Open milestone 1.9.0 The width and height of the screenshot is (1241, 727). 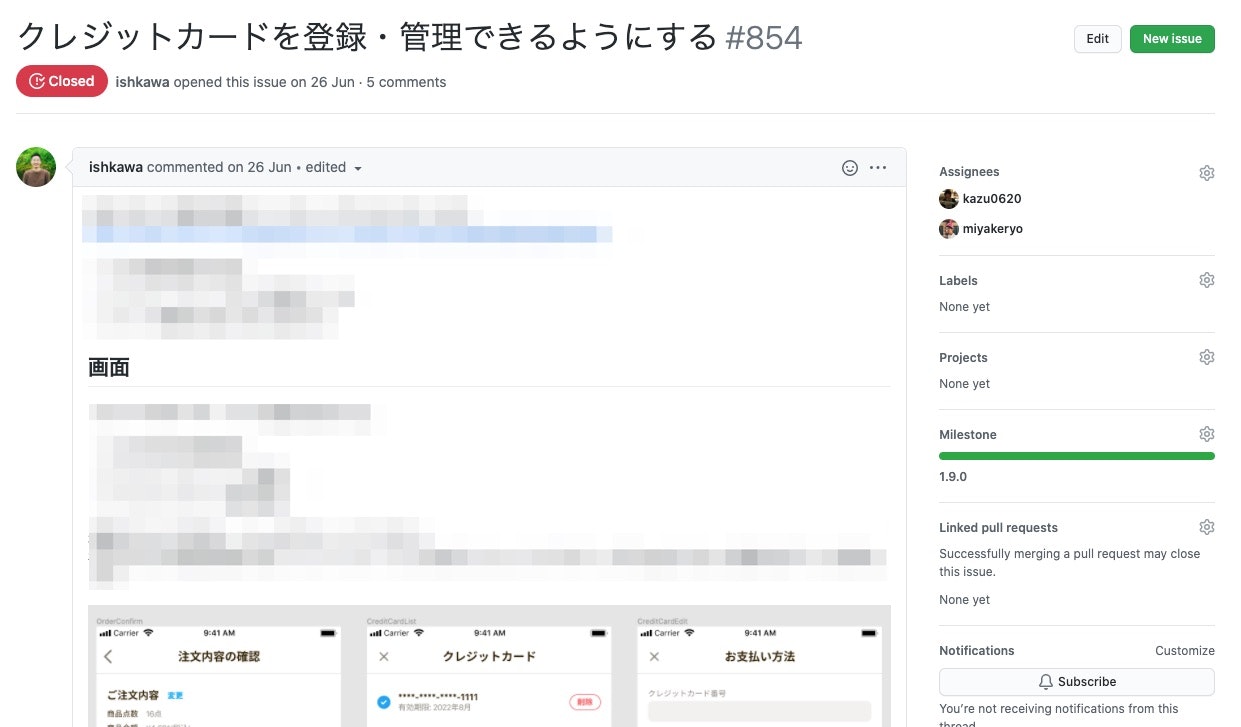pyautogui.click(x=953, y=477)
